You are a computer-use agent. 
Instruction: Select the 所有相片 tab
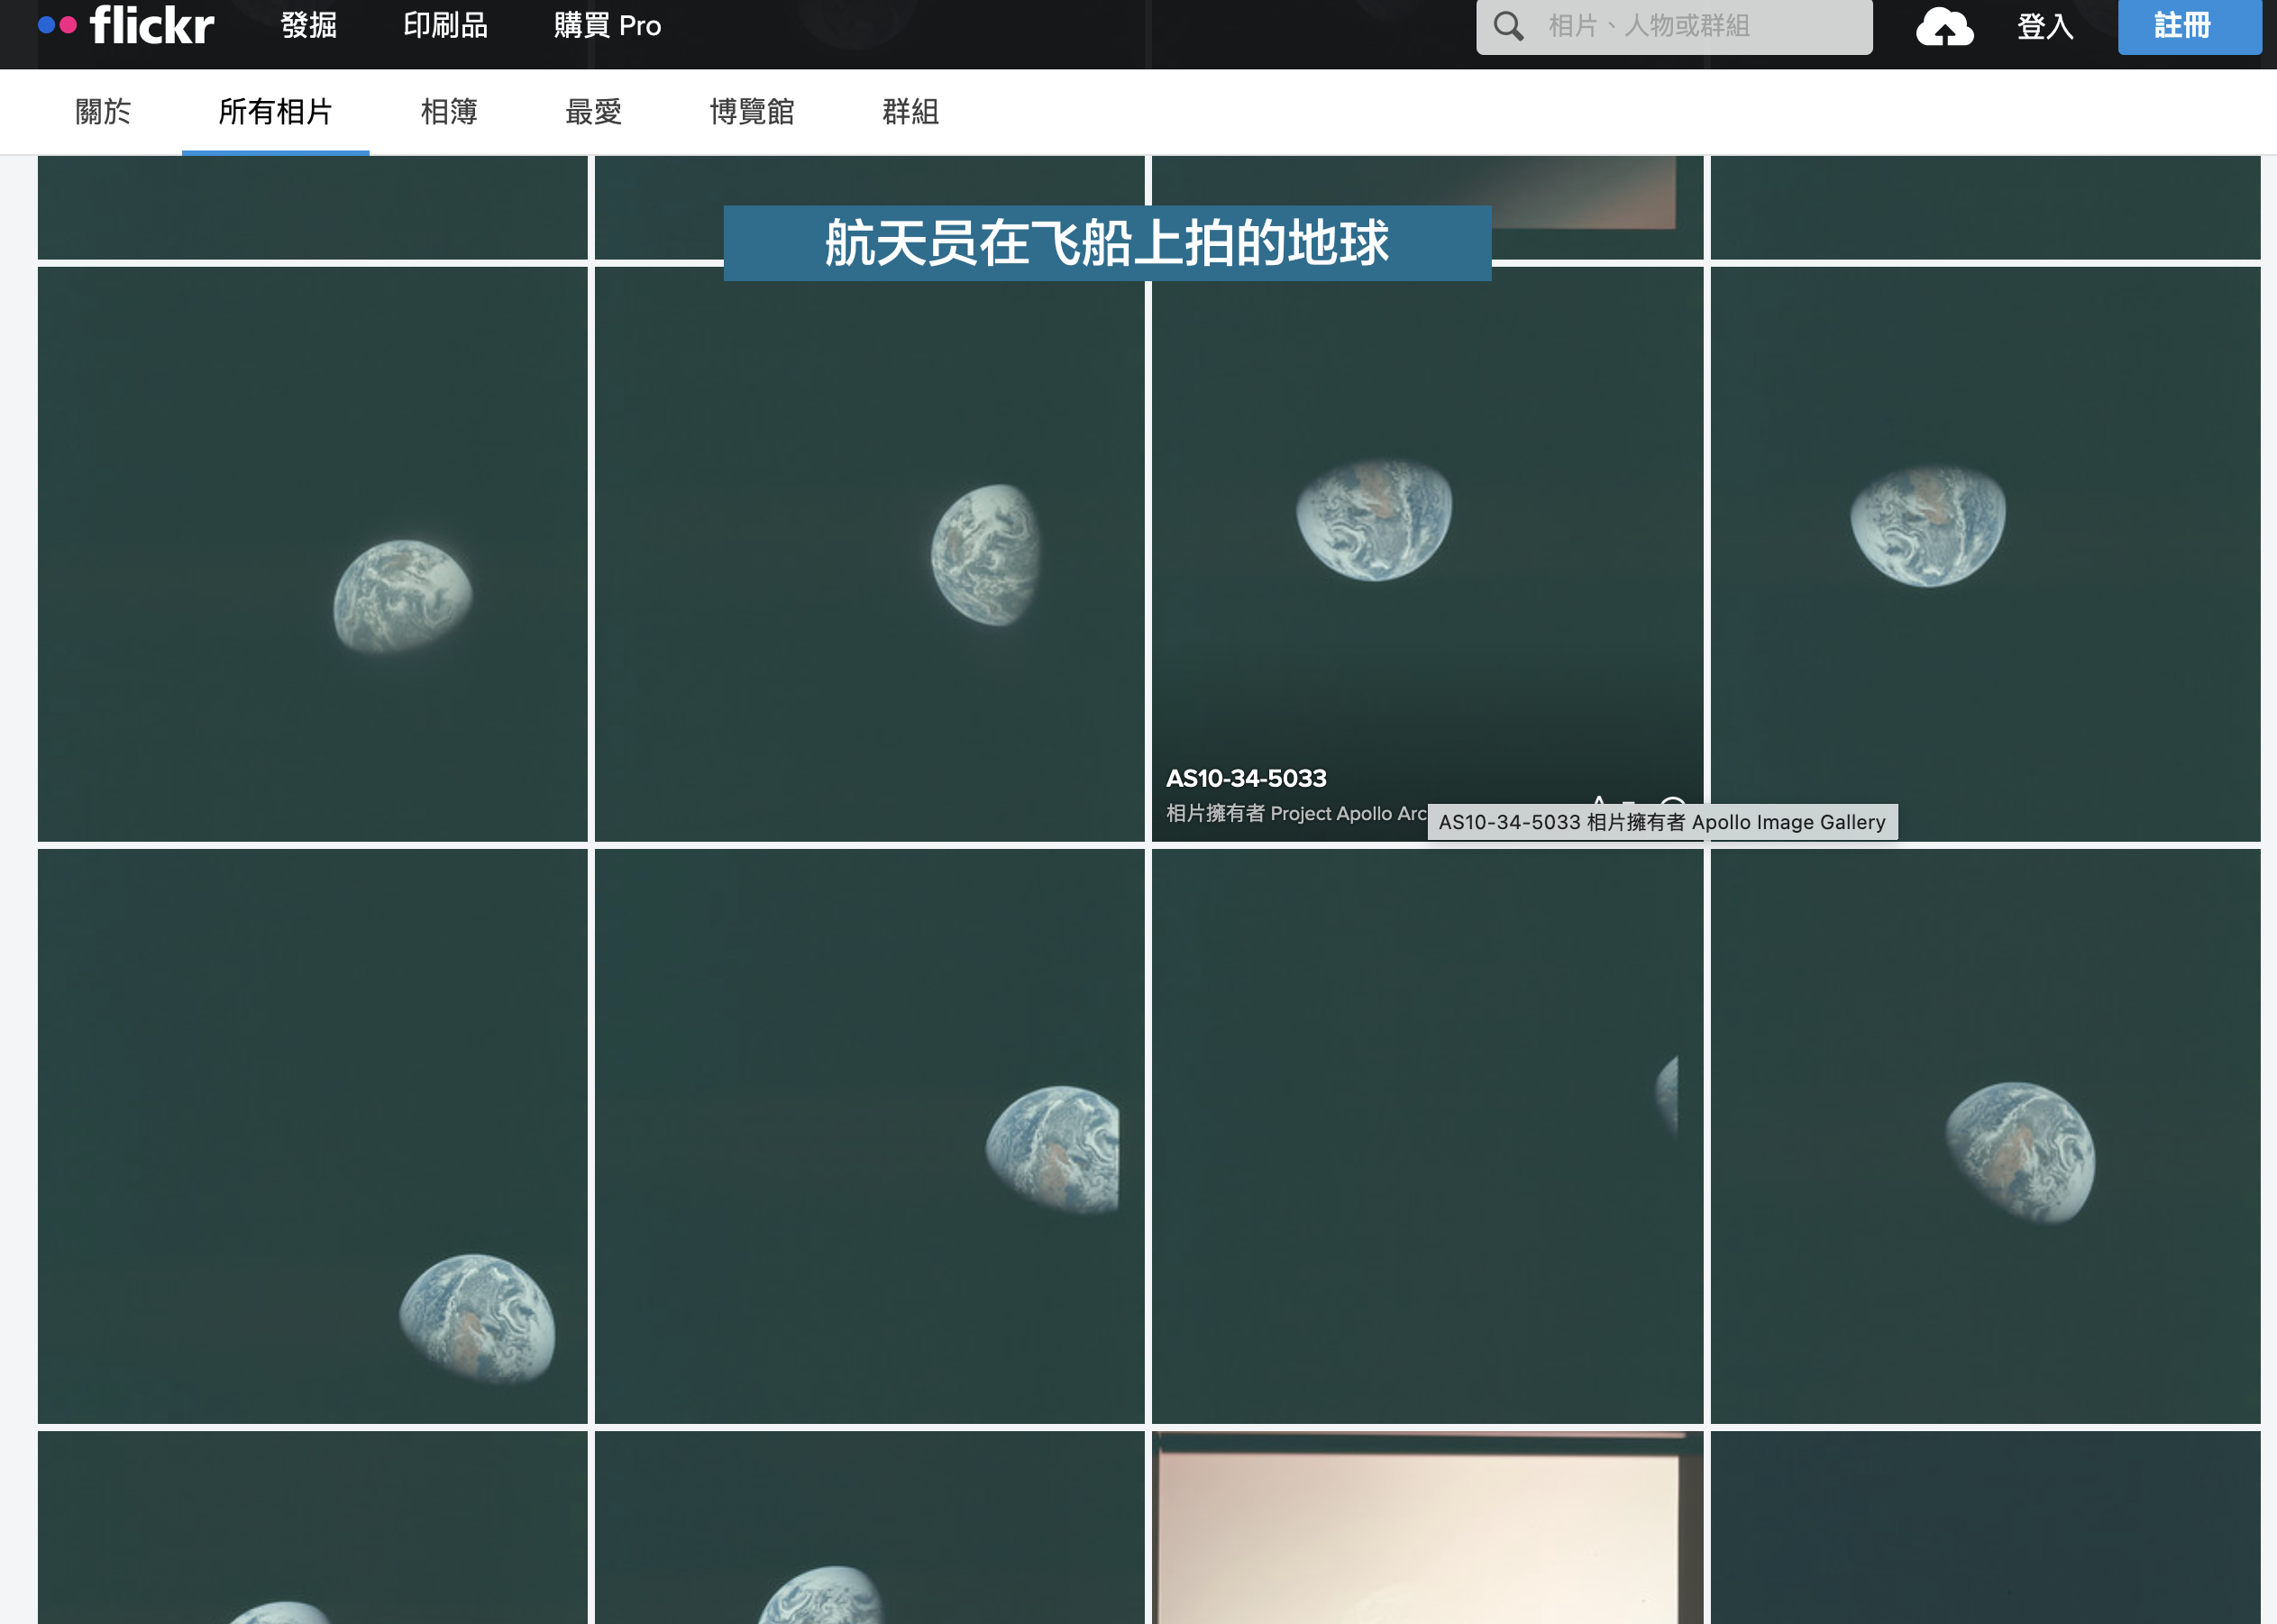click(275, 112)
